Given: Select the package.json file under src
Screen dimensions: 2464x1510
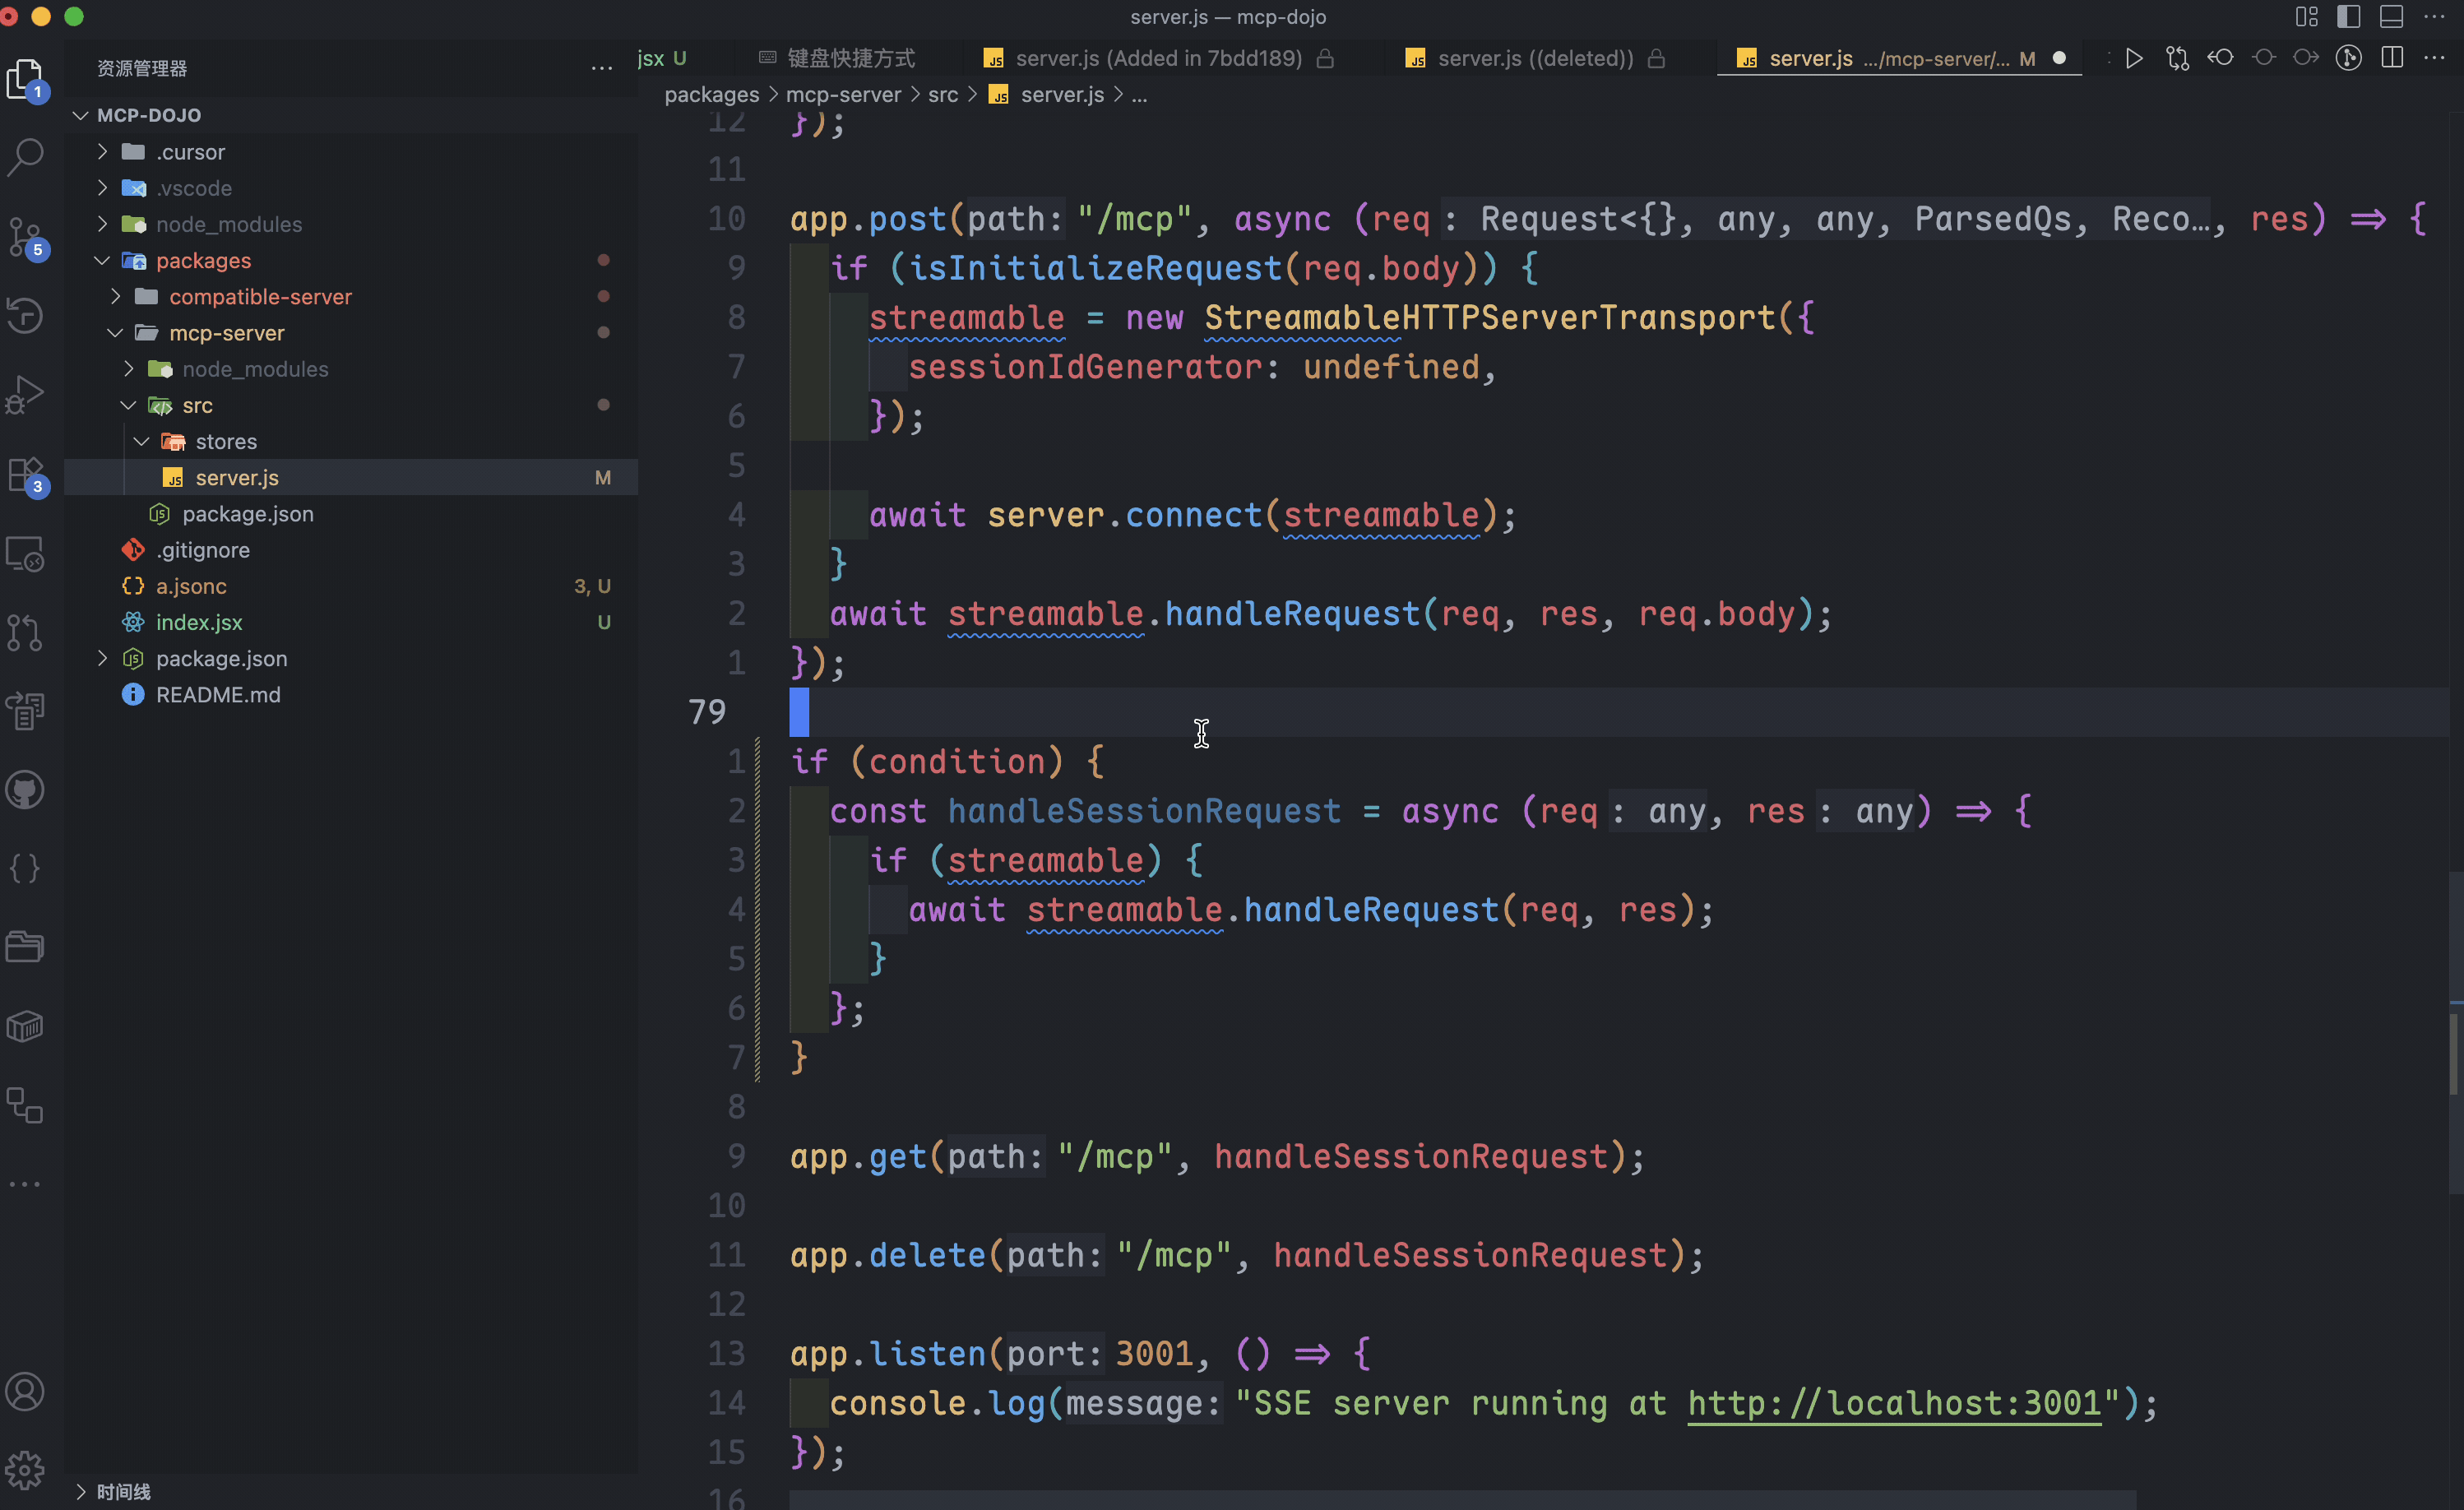Looking at the screenshot, I should pyautogui.click(x=247, y=514).
